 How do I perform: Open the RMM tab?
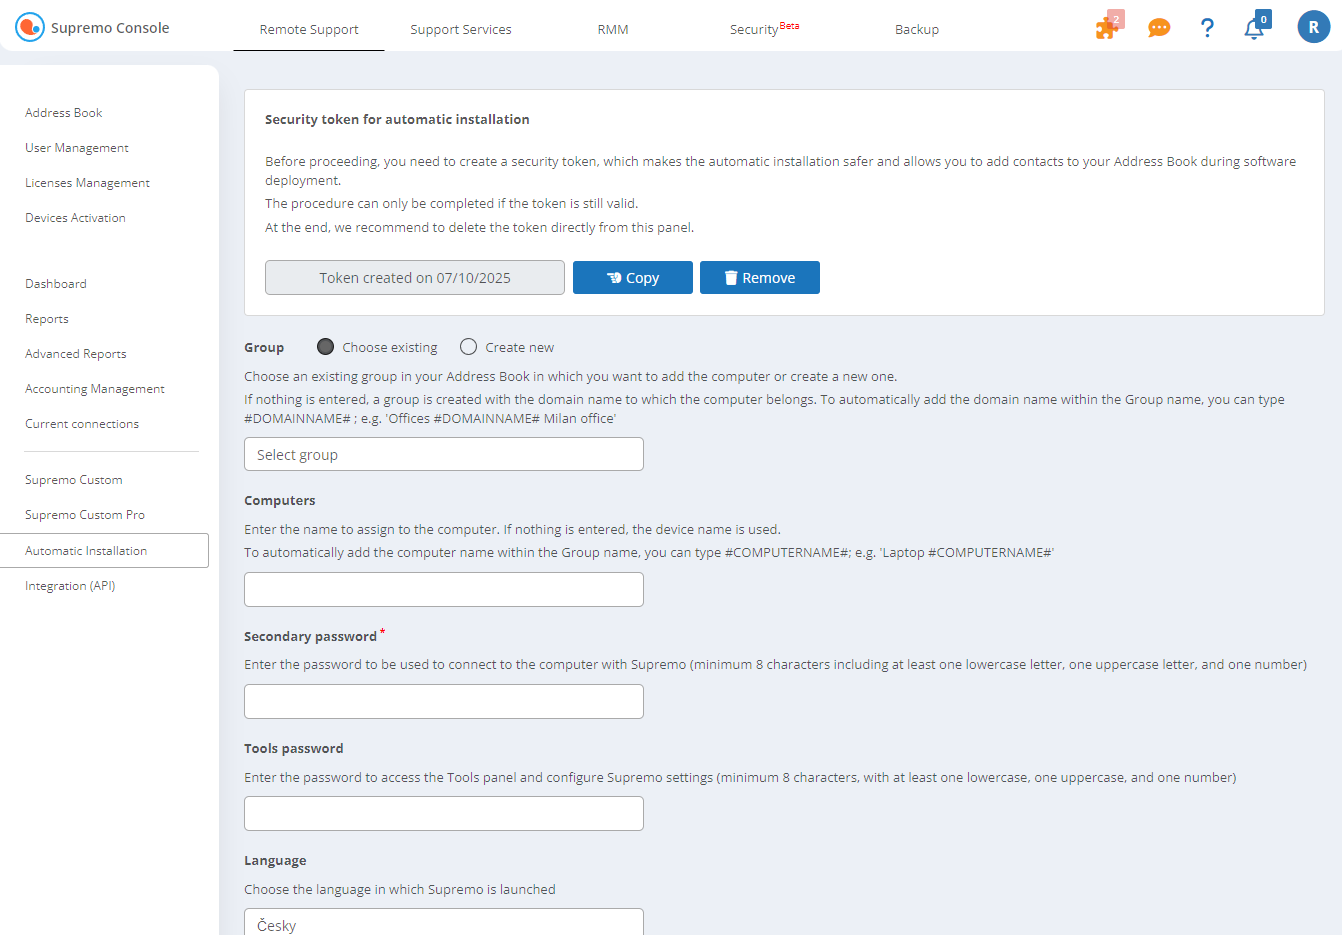(613, 29)
